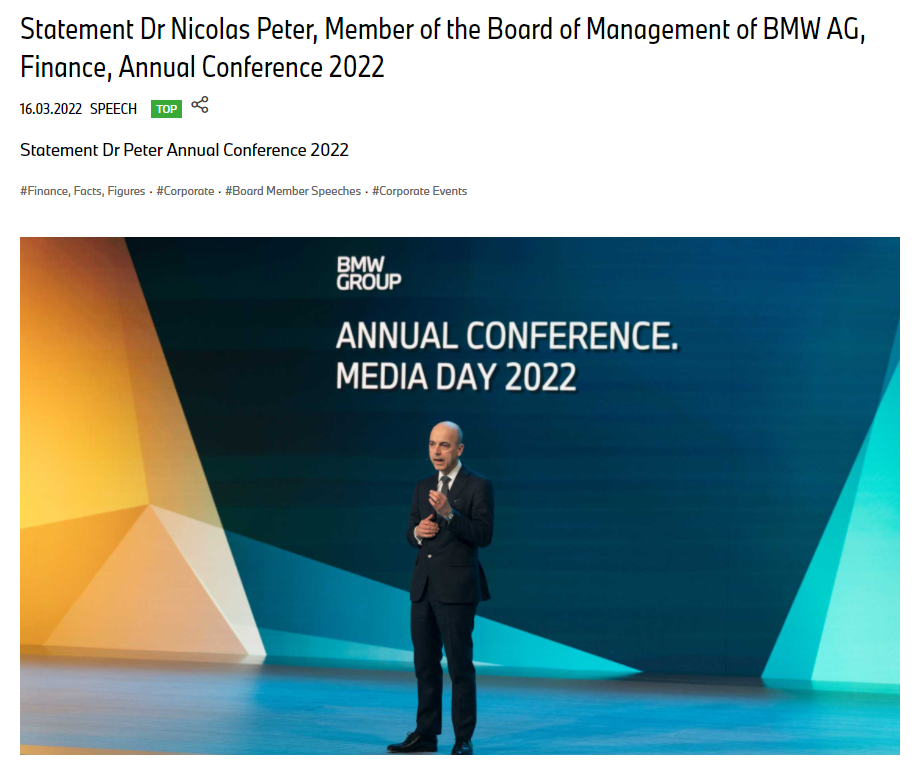Click the date 16.03.2022

pyautogui.click(x=51, y=109)
